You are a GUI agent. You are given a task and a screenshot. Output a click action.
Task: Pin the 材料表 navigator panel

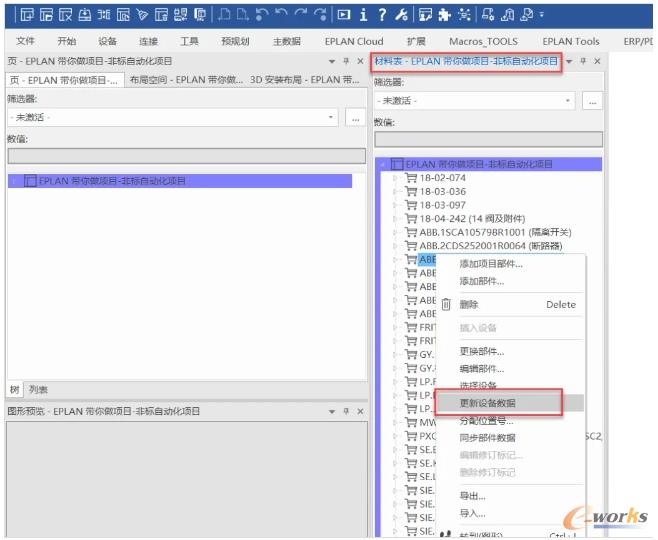(x=583, y=61)
